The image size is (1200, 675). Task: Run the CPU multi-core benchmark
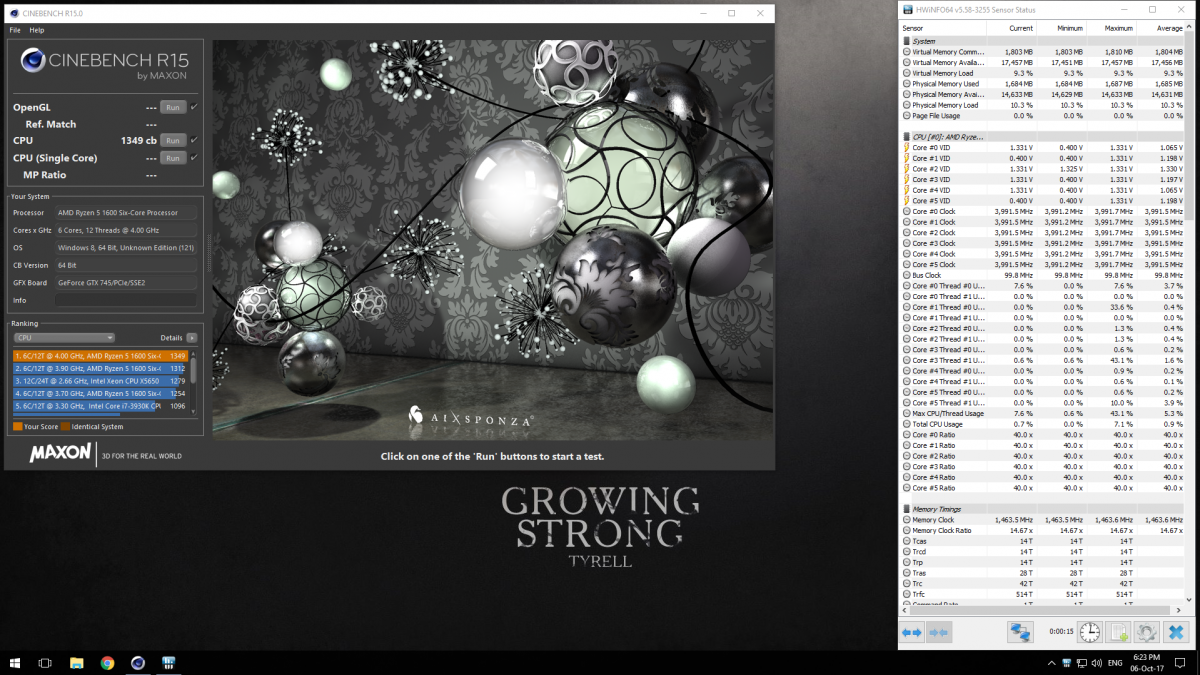[172, 141]
